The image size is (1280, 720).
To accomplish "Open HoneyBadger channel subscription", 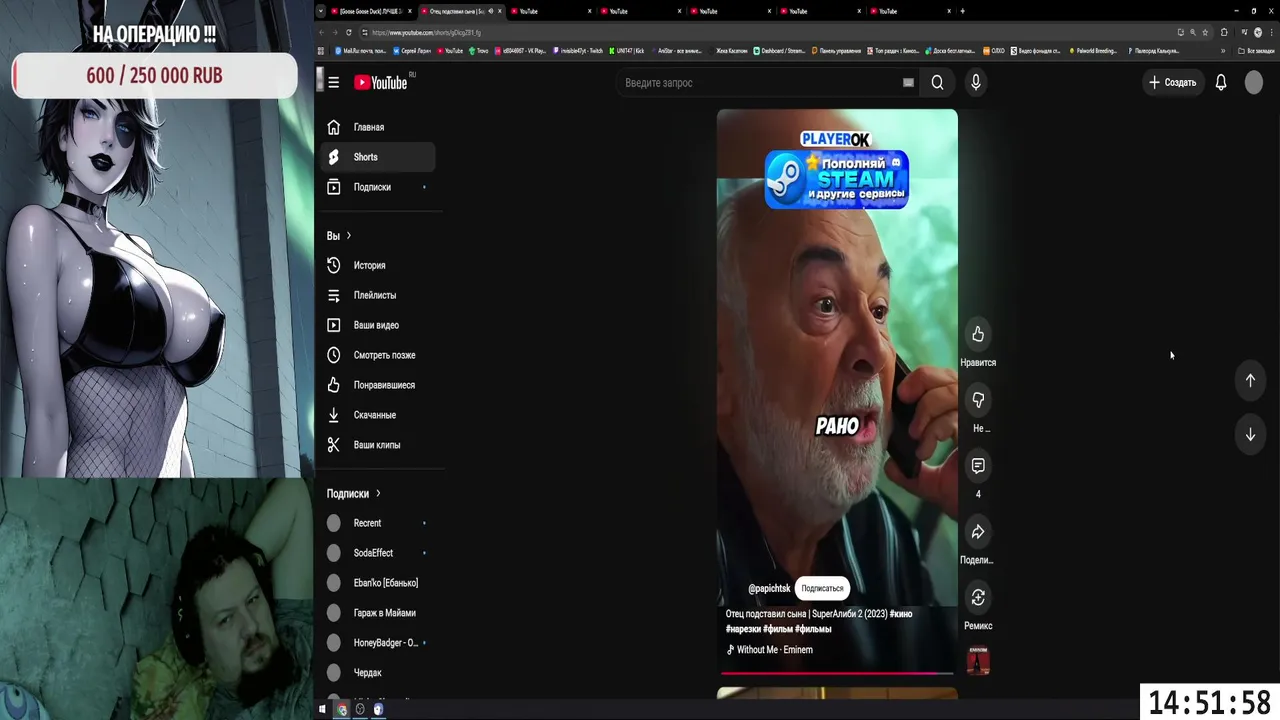I will (378, 643).
